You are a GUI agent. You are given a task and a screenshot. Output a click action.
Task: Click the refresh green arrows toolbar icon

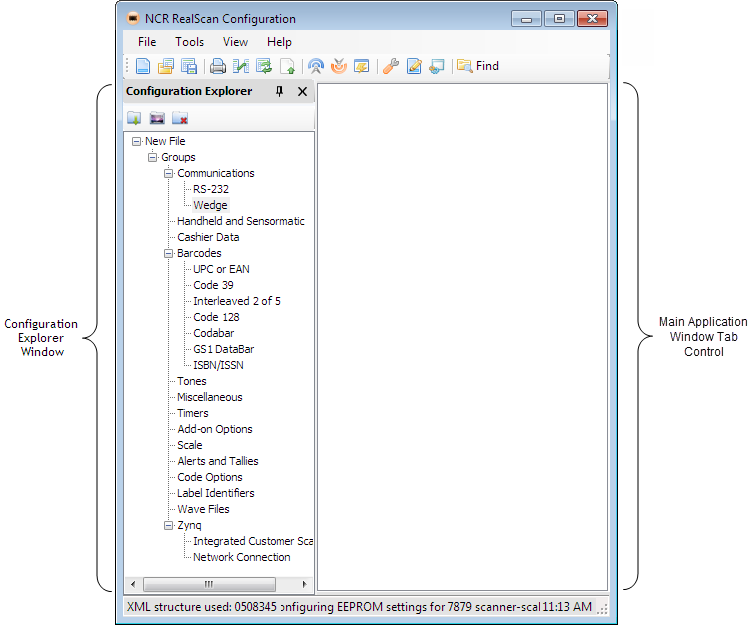tap(264, 66)
